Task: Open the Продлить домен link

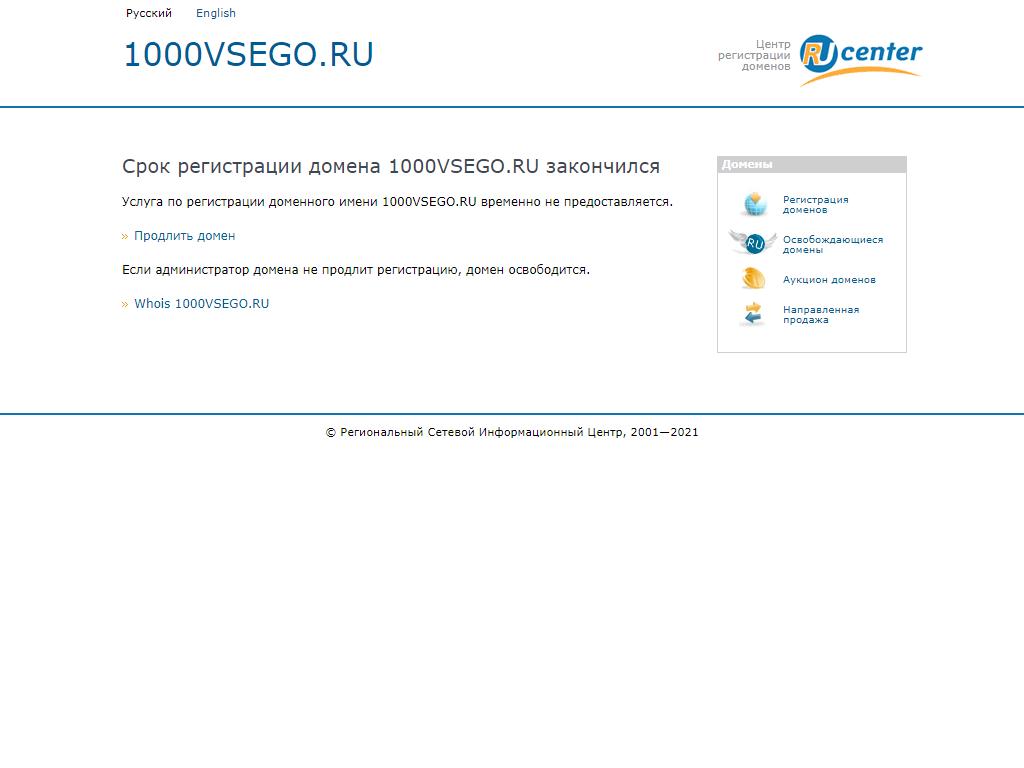Action: tap(185, 236)
